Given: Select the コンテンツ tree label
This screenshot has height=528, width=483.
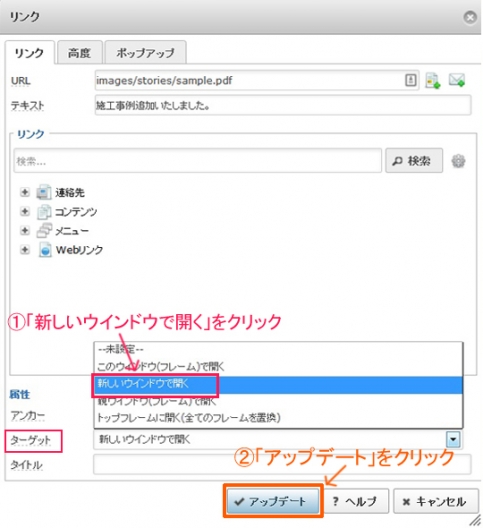Looking at the screenshot, I should [76, 212].
